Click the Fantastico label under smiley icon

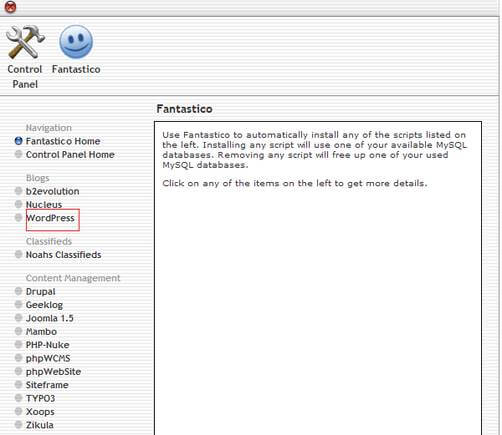point(76,69)
